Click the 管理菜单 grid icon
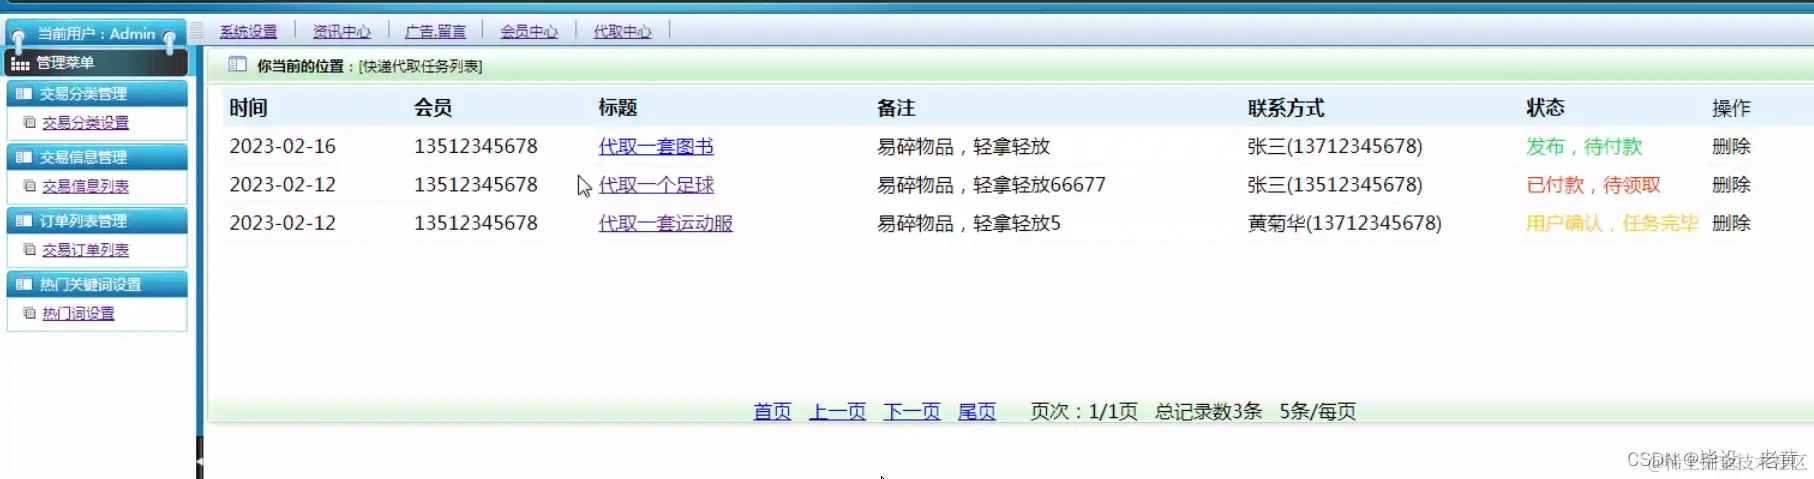Image resolution: width=1814 pixels, height=479 pixels. (20, 63)
